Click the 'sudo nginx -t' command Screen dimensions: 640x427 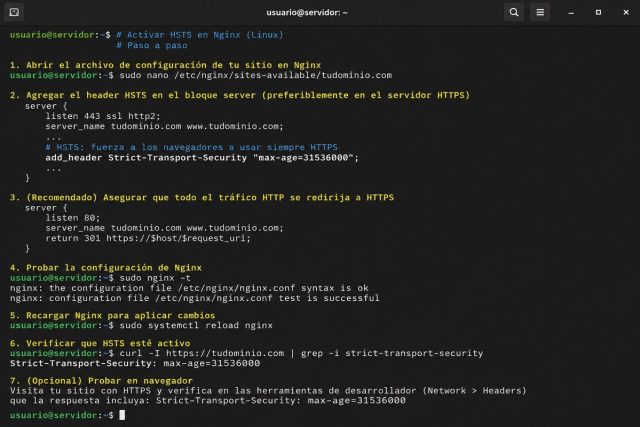coord(155,278)
